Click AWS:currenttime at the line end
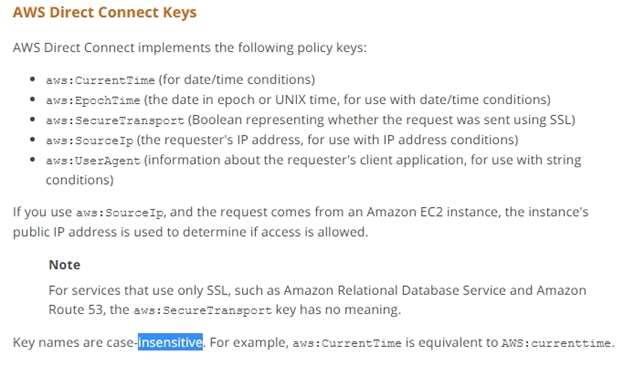Viewport: 624px width, 366px height. [556, 343]
